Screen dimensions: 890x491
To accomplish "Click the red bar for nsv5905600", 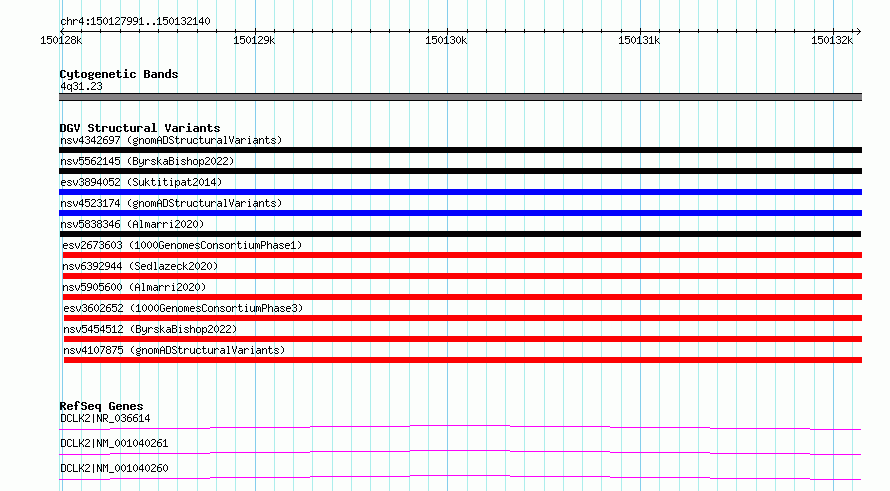I will click(x=462, y=297).
